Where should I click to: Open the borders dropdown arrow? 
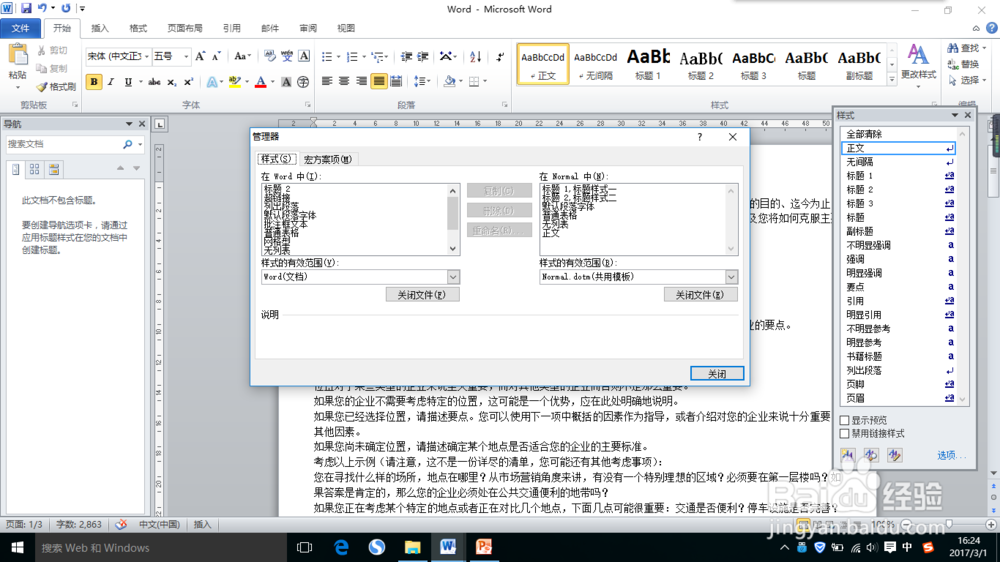[485, 82]
